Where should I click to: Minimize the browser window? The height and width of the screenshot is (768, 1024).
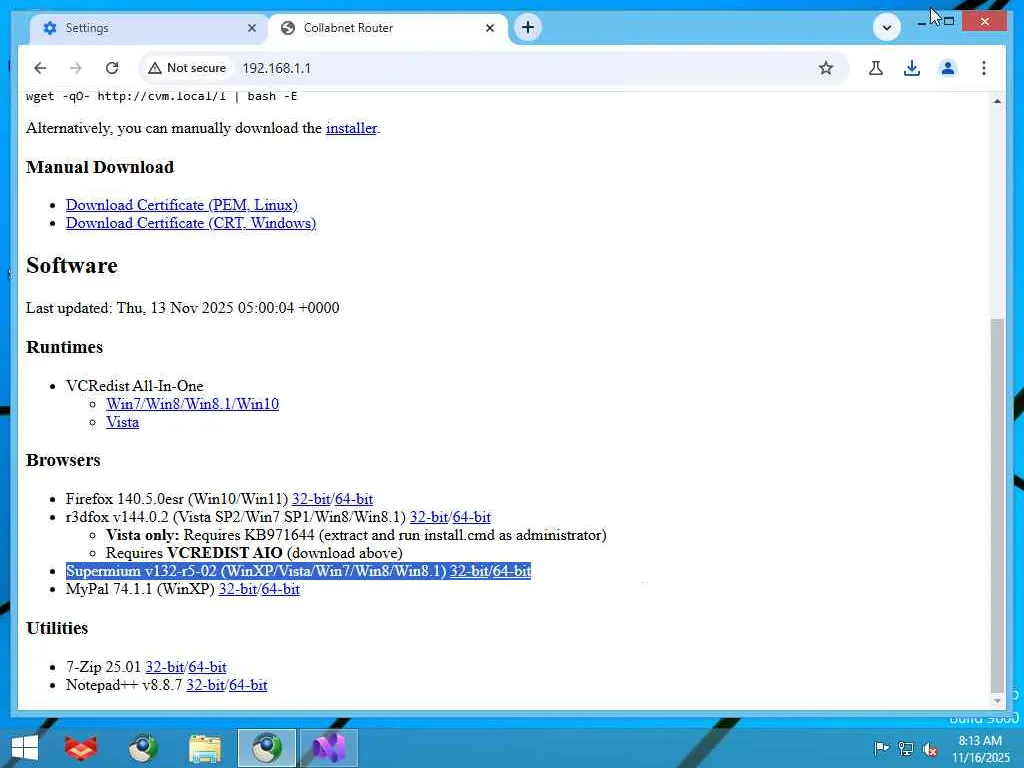coord(921,22)
